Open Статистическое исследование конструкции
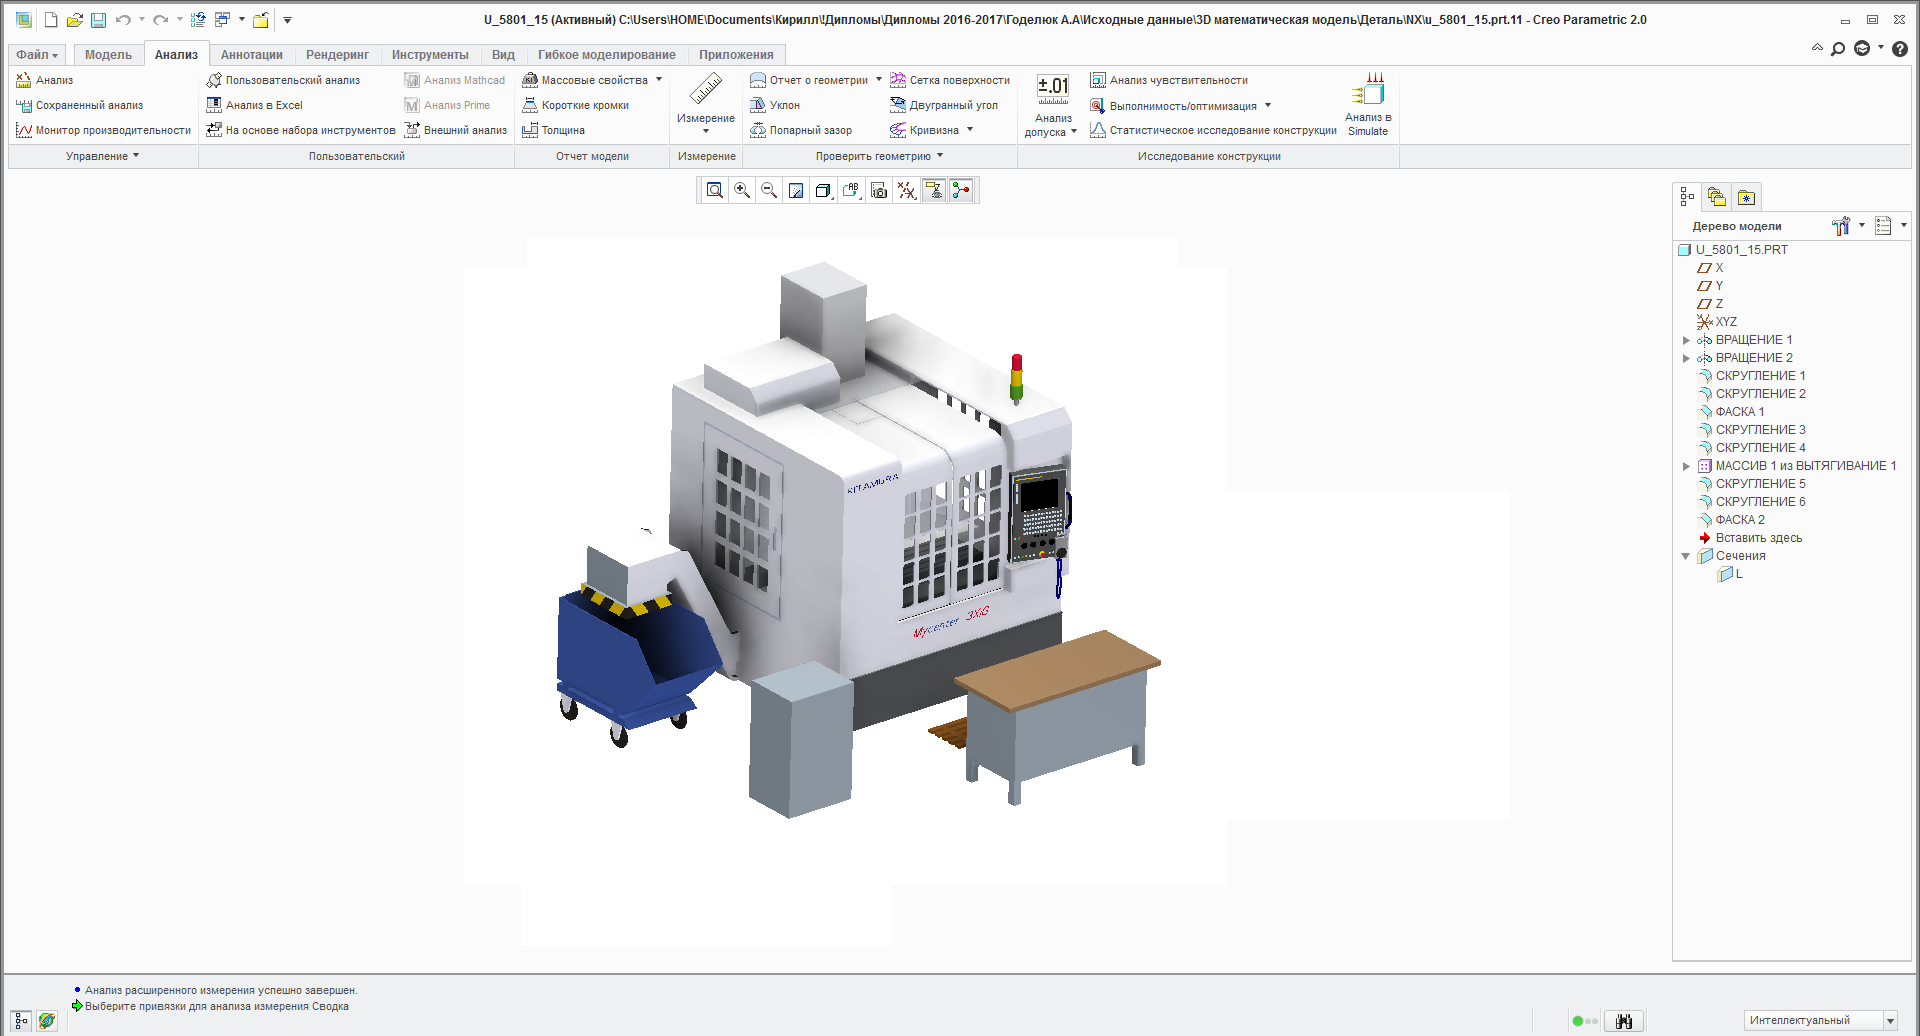1920x1036 pixels. point(1213,130)
